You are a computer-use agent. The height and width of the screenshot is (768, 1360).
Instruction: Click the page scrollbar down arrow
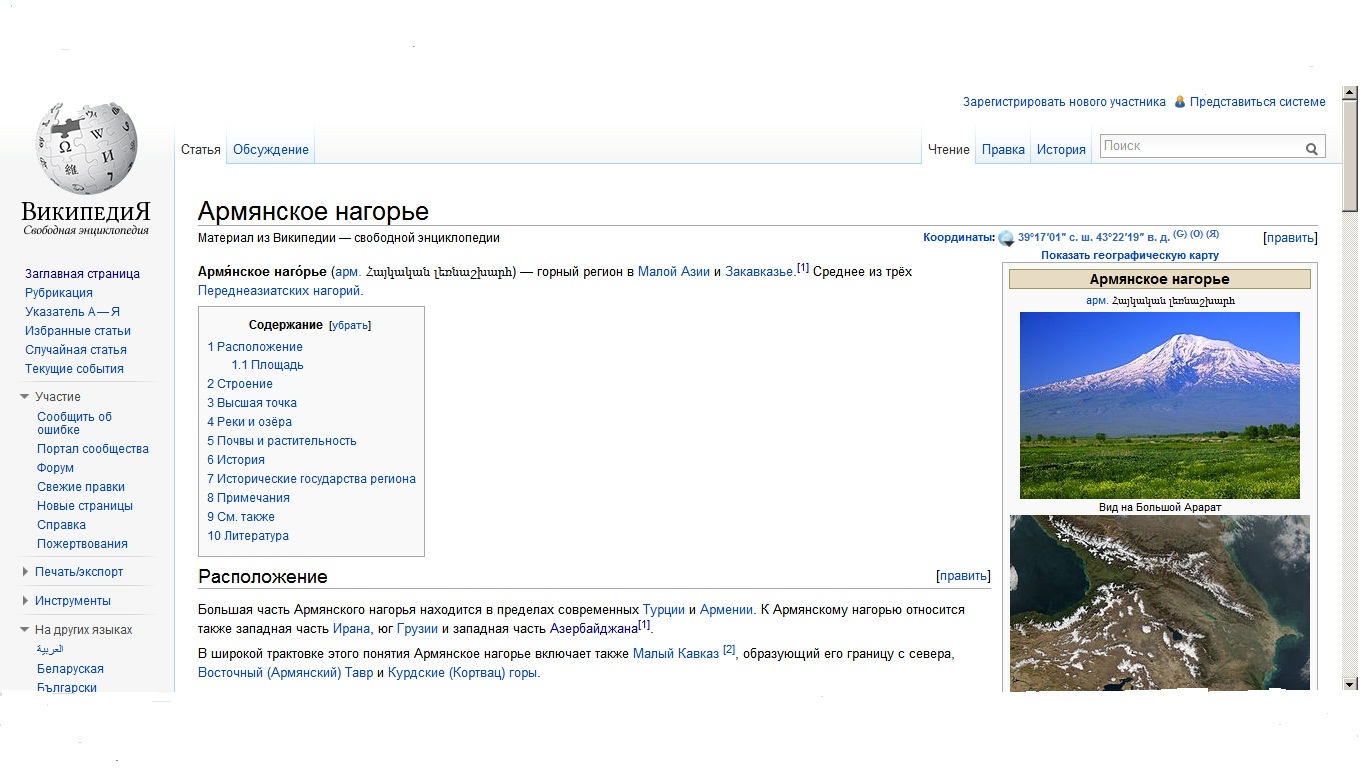point(1350,684)
